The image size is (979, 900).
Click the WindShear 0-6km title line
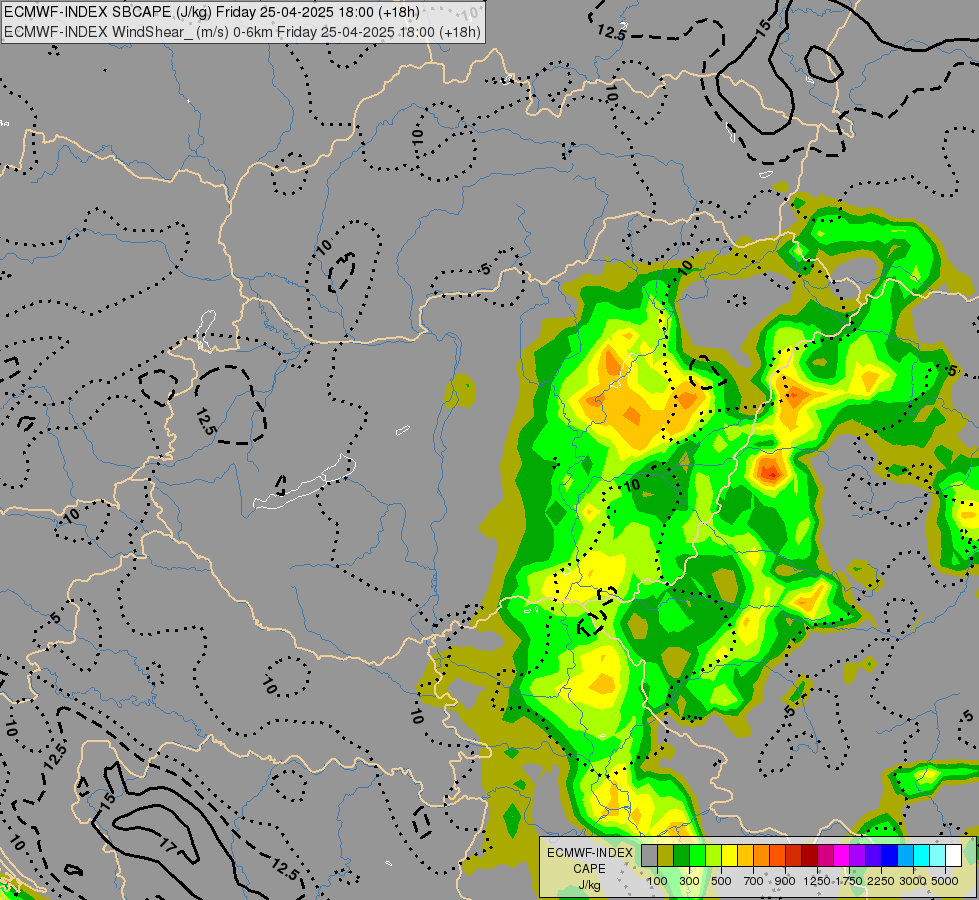(x=242, y=32)
